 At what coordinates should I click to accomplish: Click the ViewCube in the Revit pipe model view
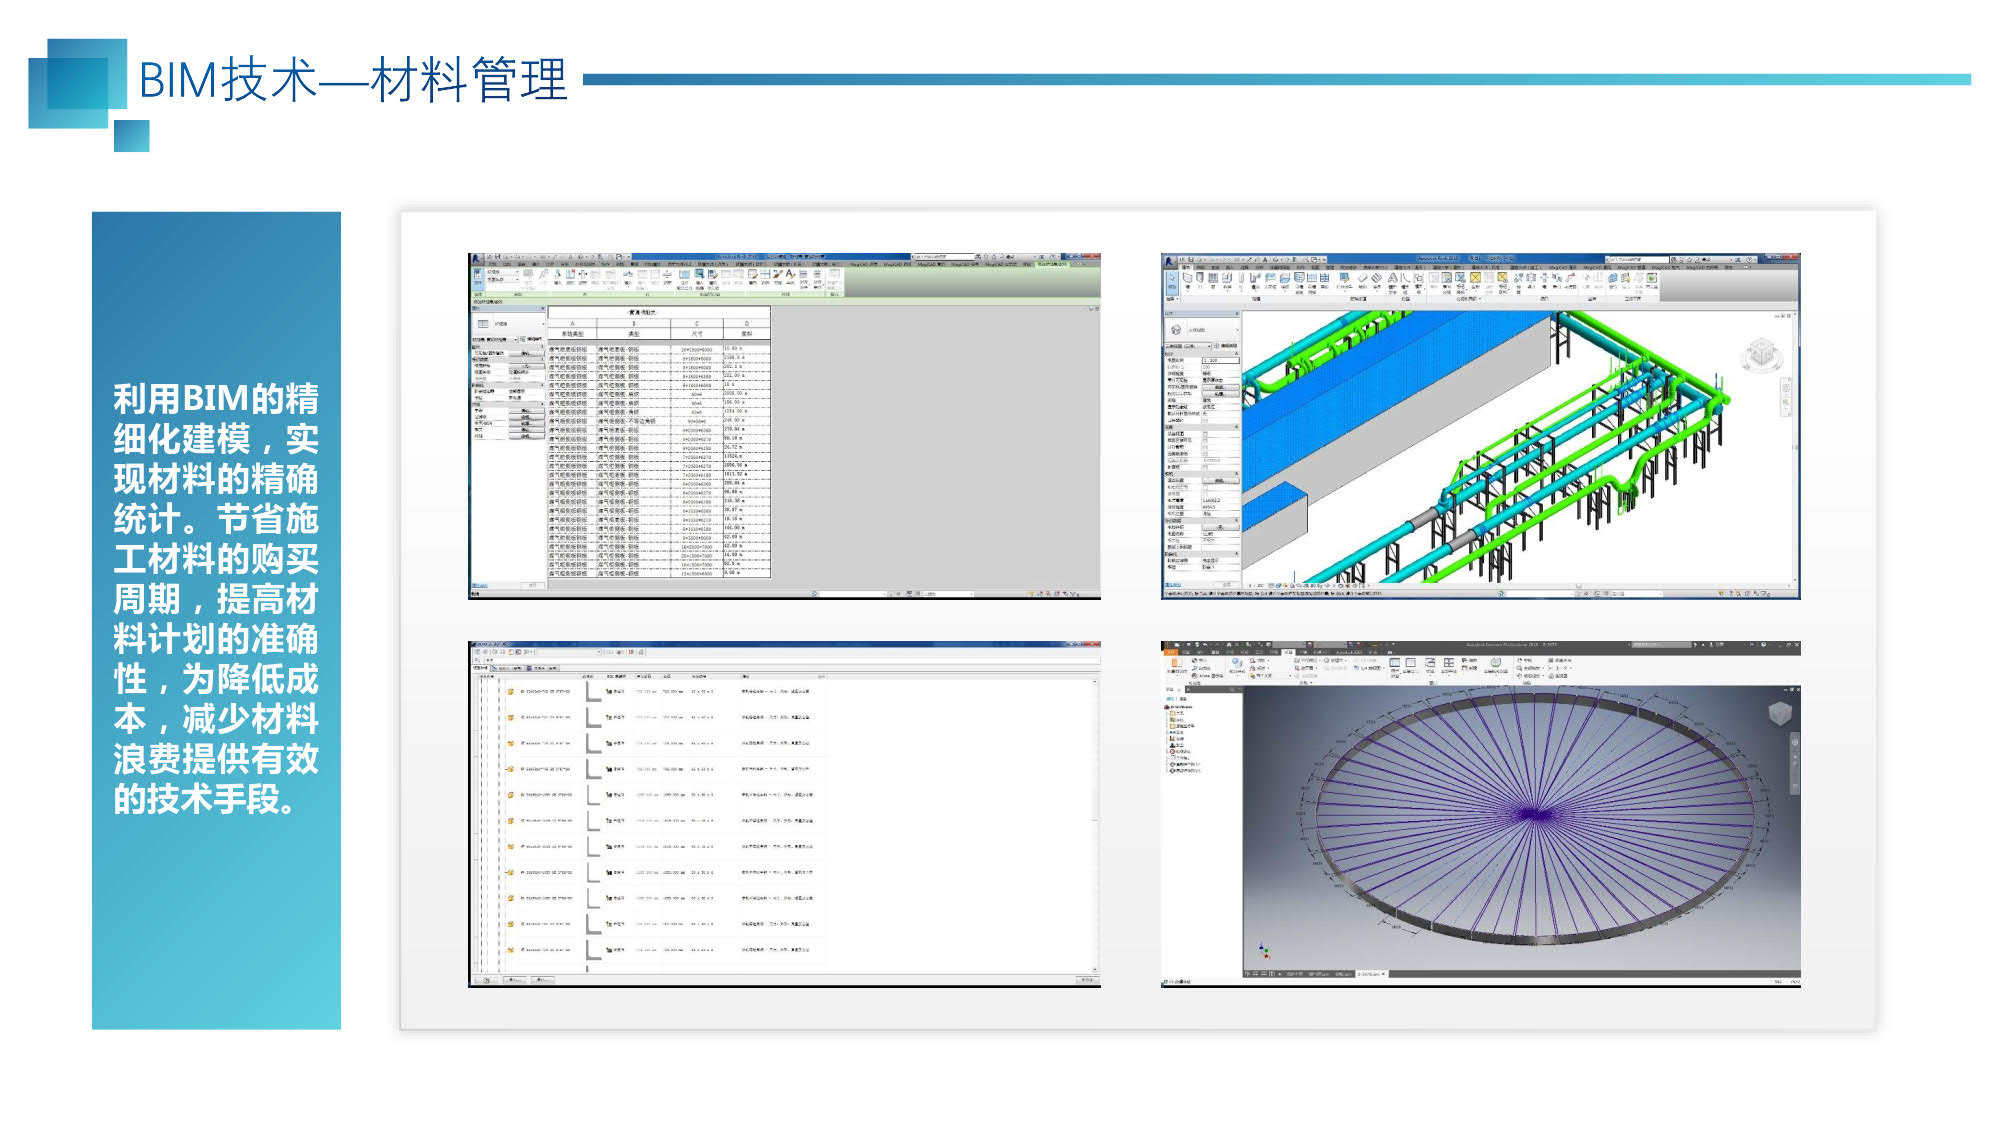coord(1762,355)
